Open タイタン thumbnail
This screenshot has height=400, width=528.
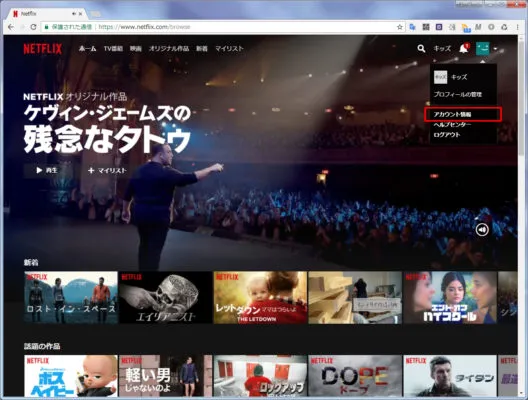click(450, 376)
